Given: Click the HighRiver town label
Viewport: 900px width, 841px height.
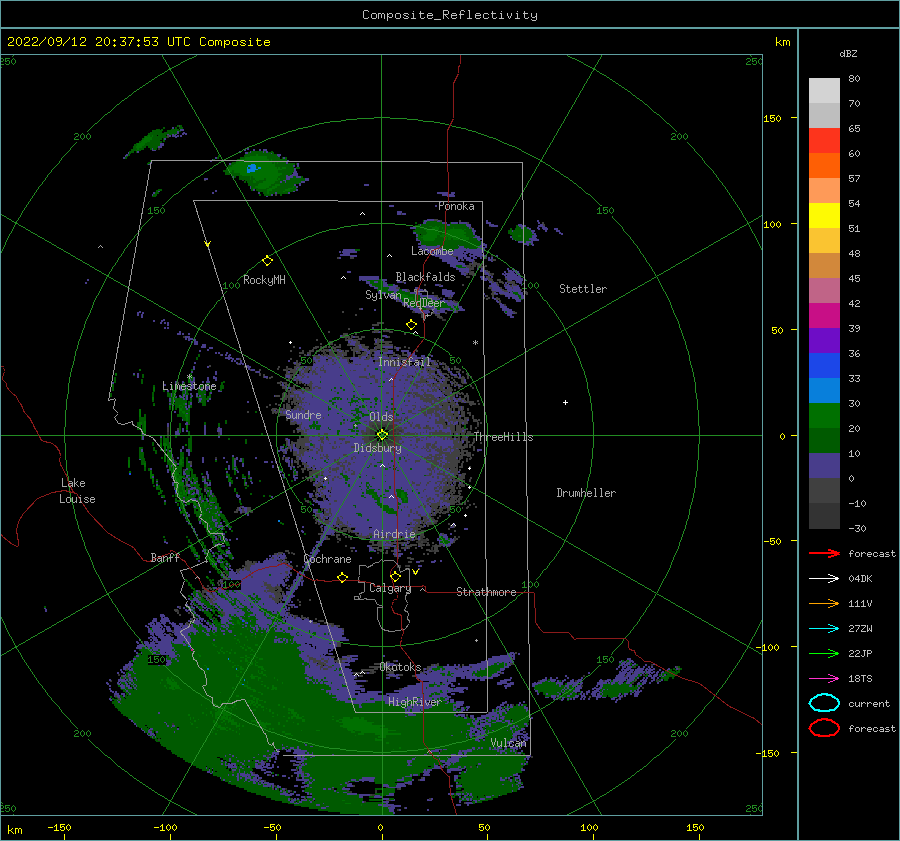Looking at the screenshot, I should tap(414, 702).
